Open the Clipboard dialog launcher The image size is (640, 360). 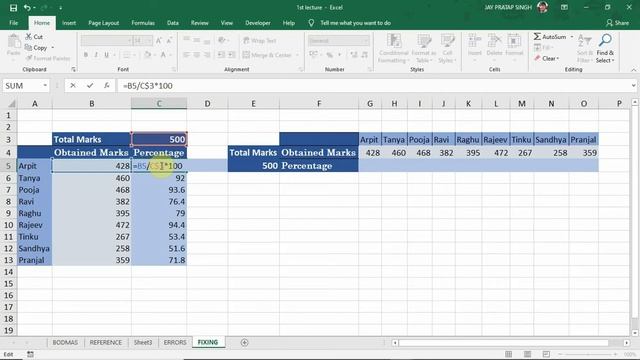pyautogui.click(x=73, y=69)
